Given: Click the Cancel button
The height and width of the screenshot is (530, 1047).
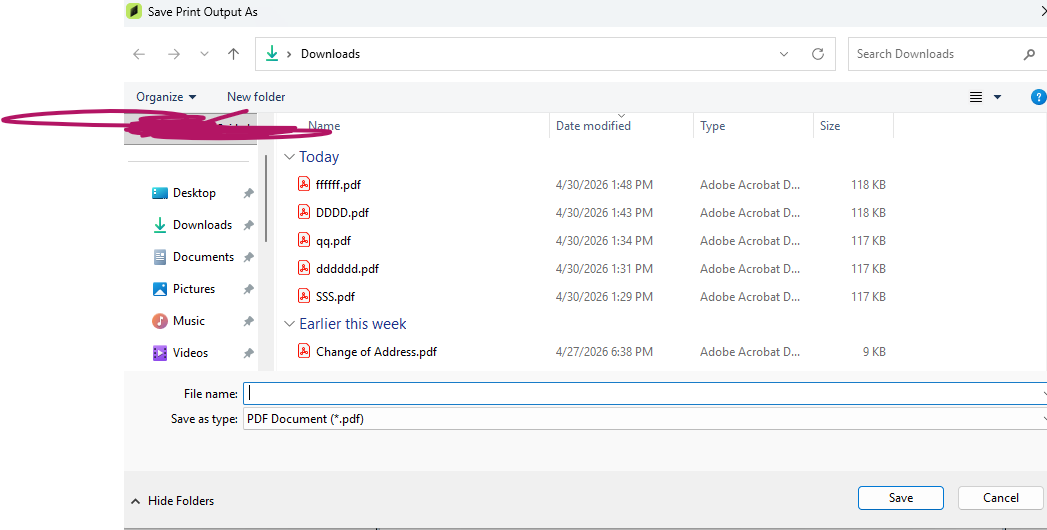Looking at the screenshot, I should (1000, 498).
